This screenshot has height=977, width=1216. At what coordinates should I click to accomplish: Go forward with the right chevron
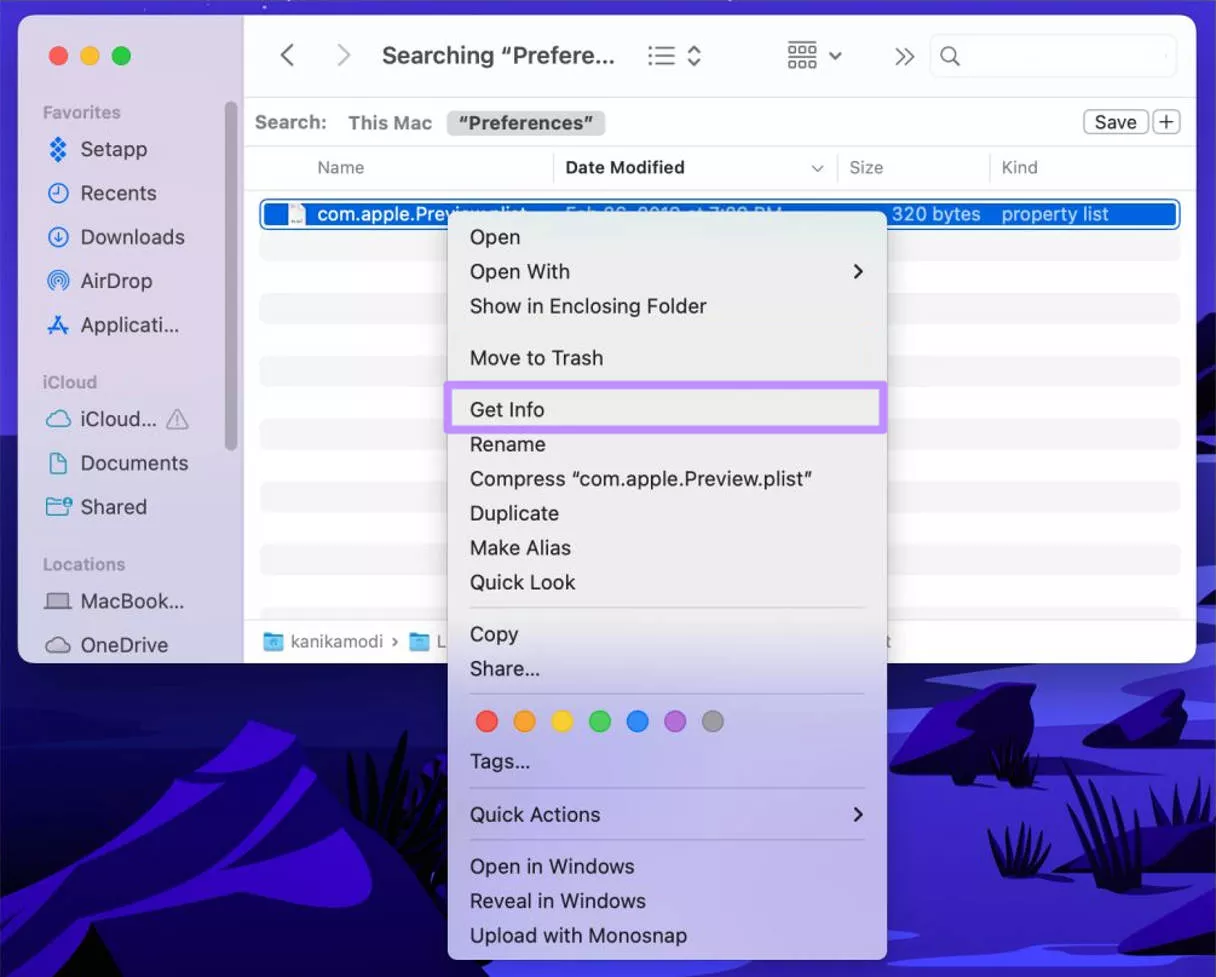click(343, 55)
